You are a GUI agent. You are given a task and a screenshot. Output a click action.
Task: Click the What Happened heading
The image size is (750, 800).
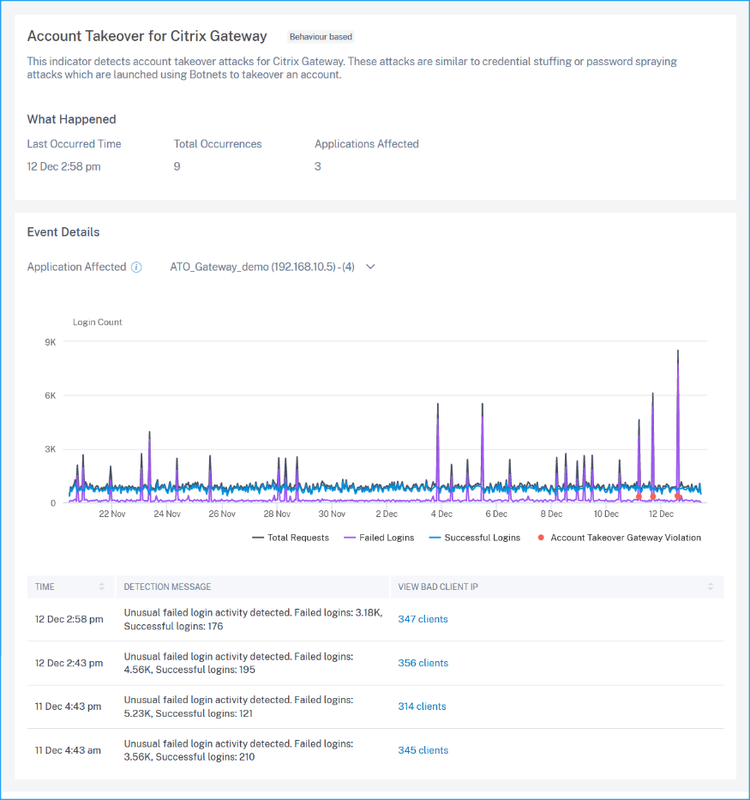point(71,119)
